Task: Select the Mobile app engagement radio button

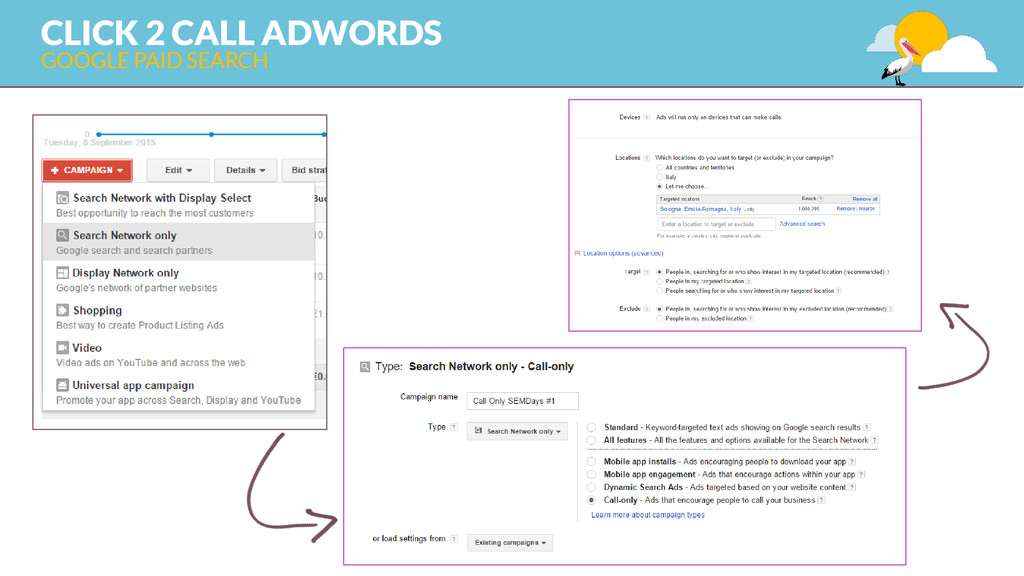Action: point(592,475)
